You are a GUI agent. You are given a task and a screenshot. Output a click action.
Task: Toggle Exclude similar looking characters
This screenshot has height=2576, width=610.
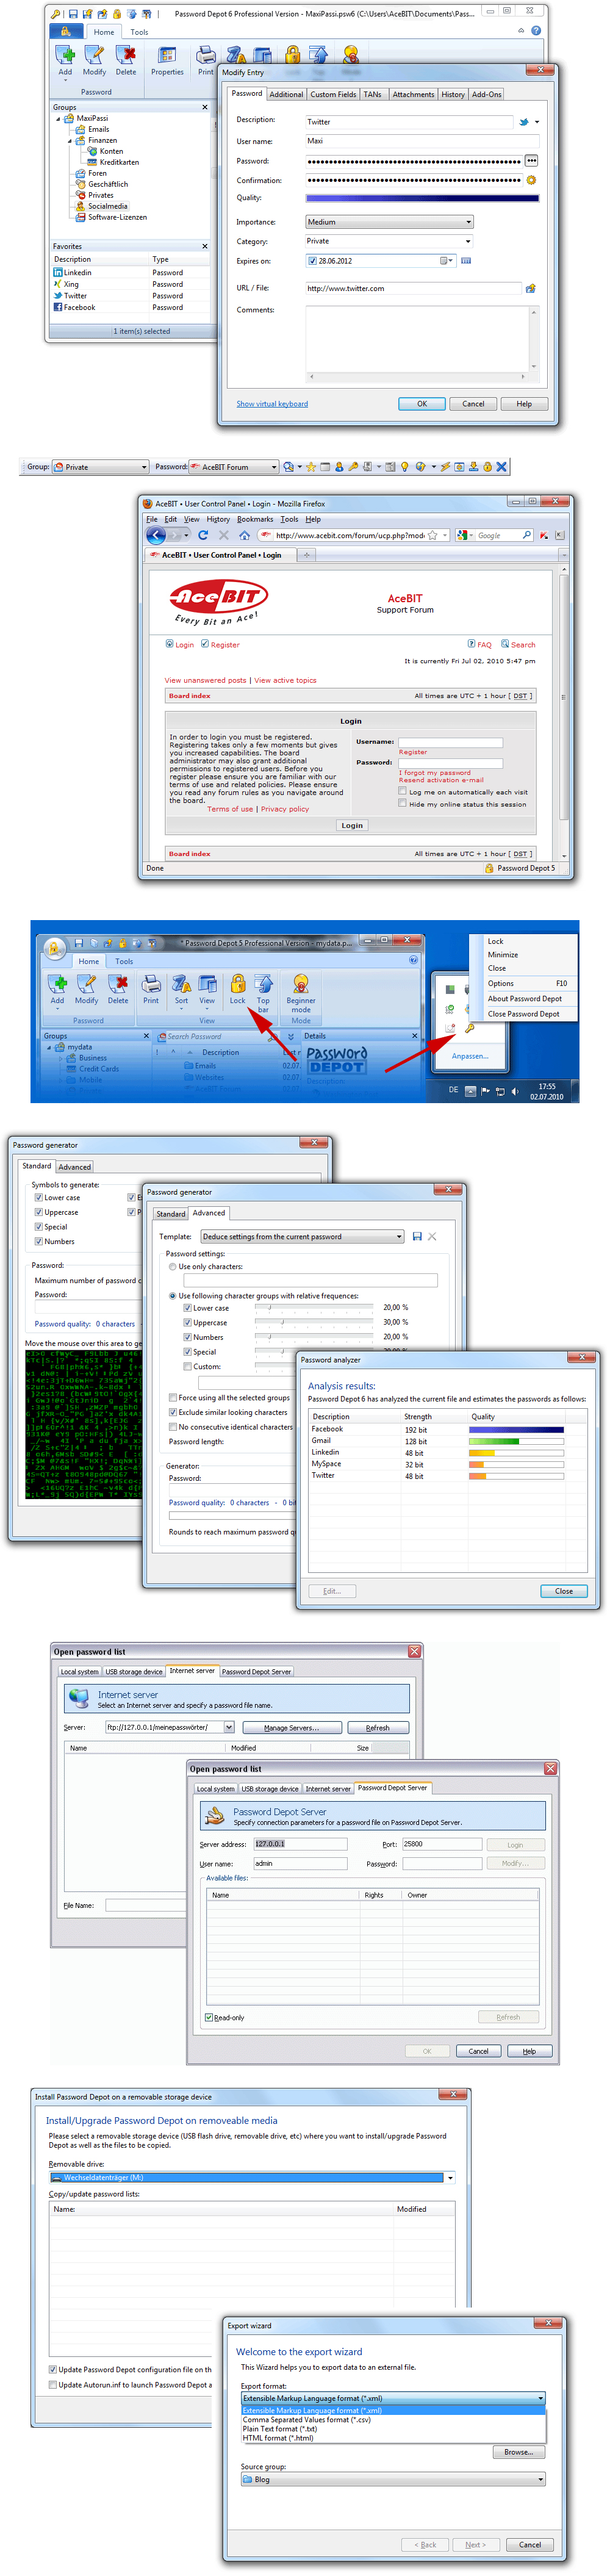[173, 1412]
